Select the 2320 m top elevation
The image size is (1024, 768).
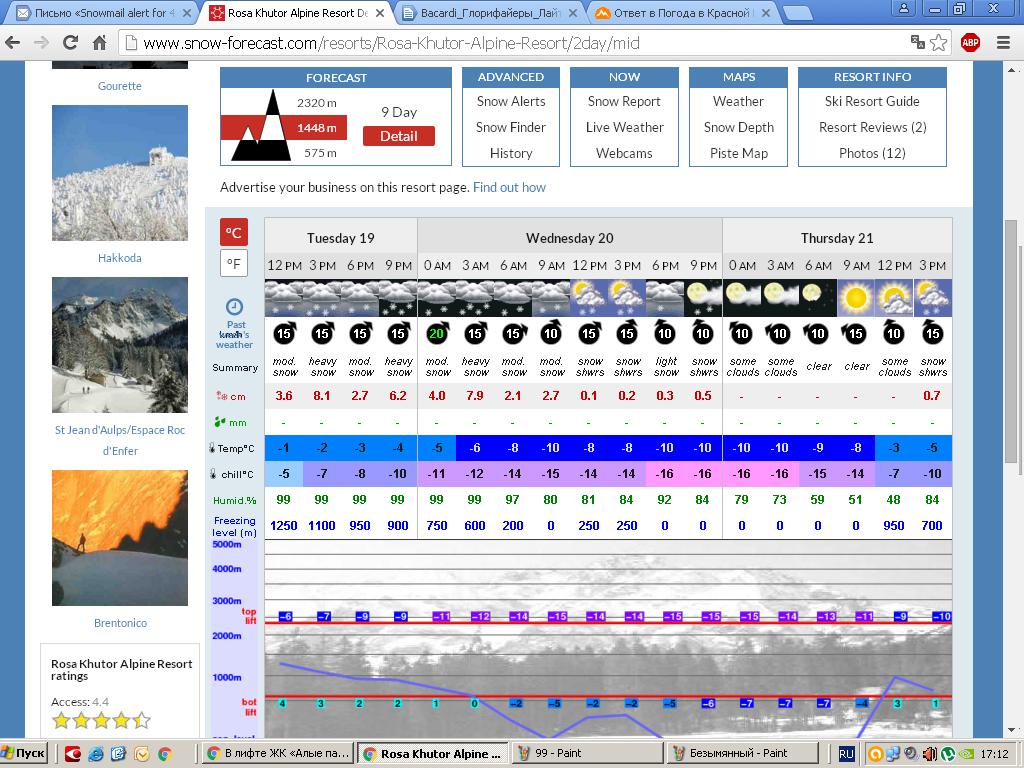pyautogui.click(x=317, y=103)
